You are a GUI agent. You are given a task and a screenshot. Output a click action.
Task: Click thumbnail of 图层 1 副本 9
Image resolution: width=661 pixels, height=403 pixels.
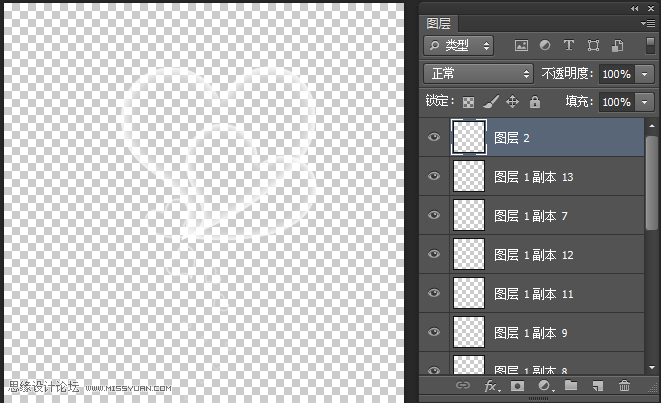click(469, 332)
